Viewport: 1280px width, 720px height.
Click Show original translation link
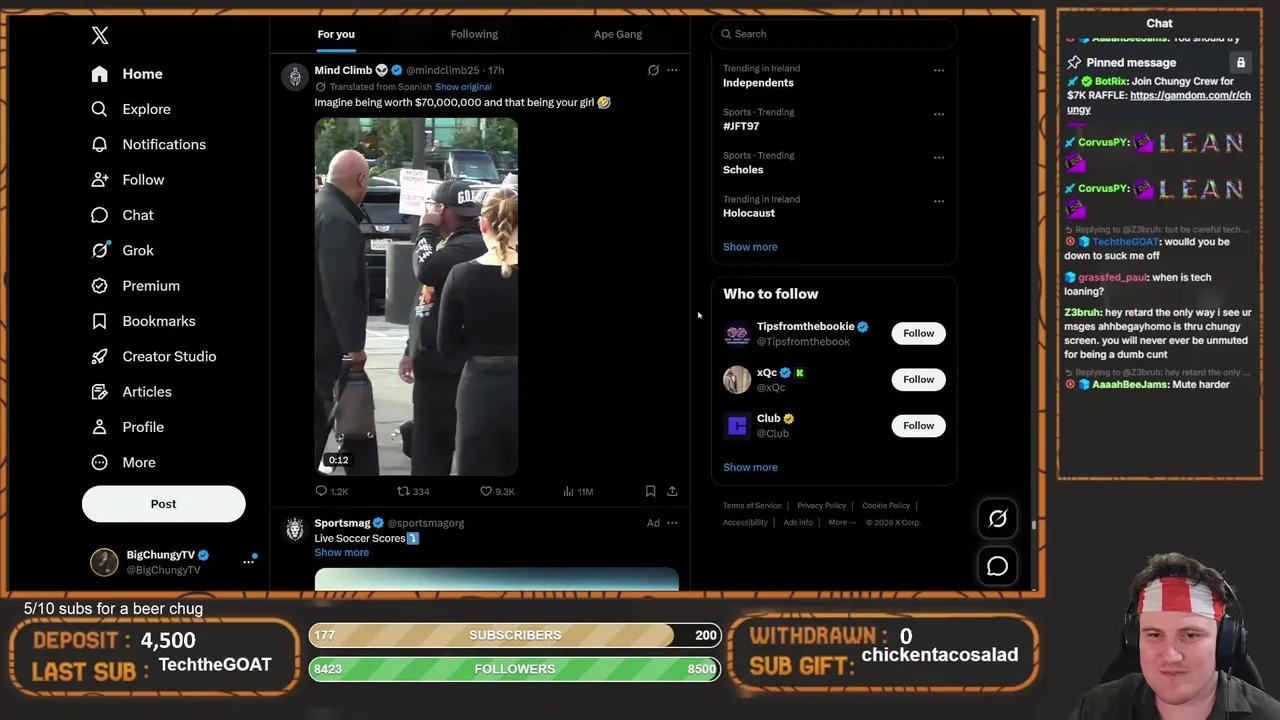(463, 87)
